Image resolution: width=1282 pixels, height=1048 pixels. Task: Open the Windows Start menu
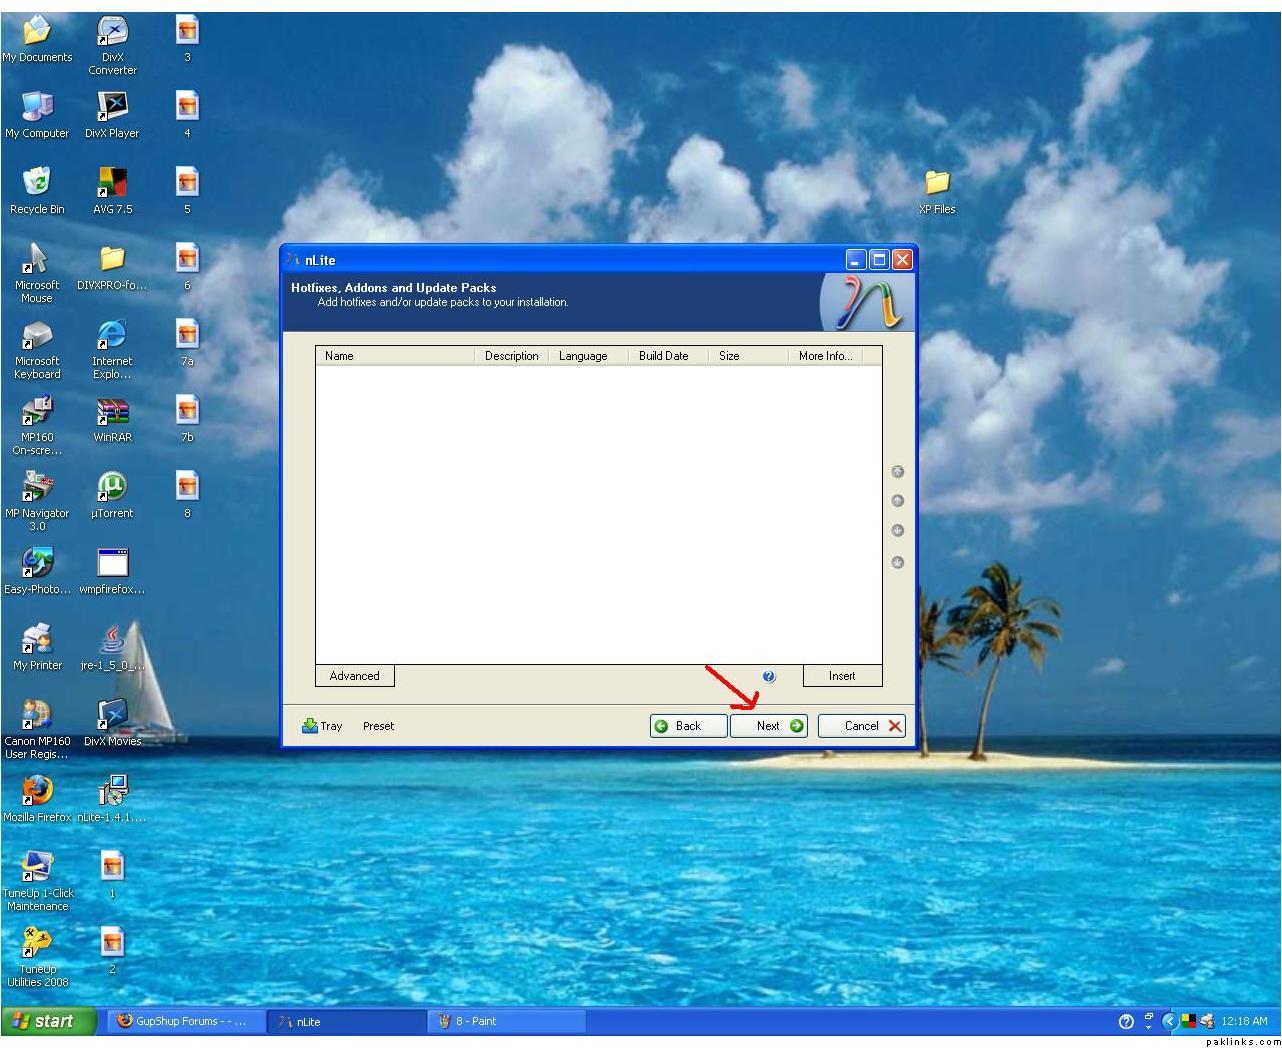point(48,1021)
